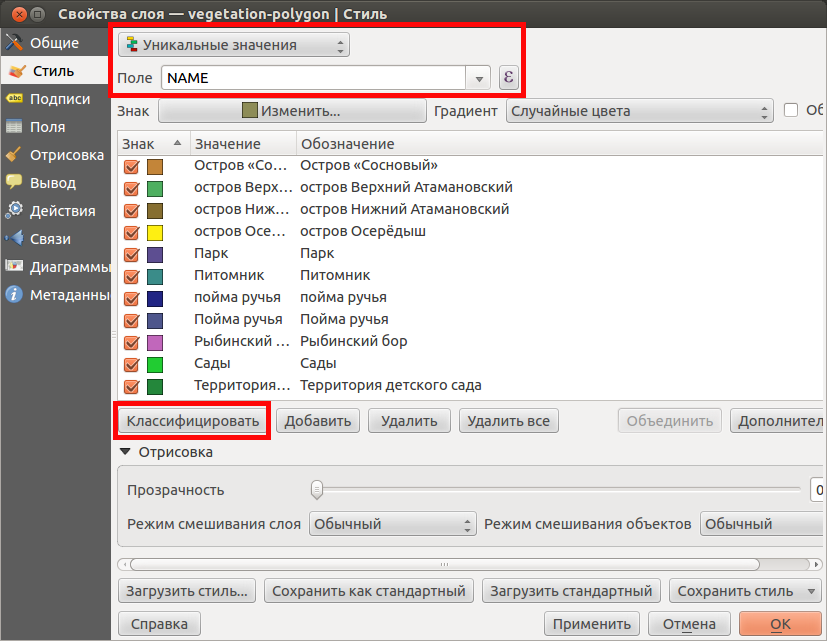
Task: Uncheck the Остров «Сосновый» category
Action: 131,167
